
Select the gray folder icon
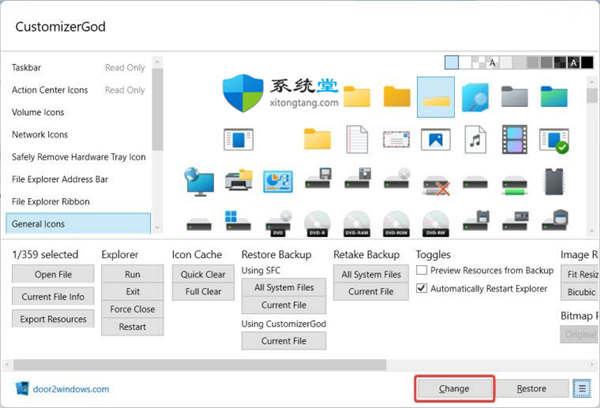click(514, 96)
